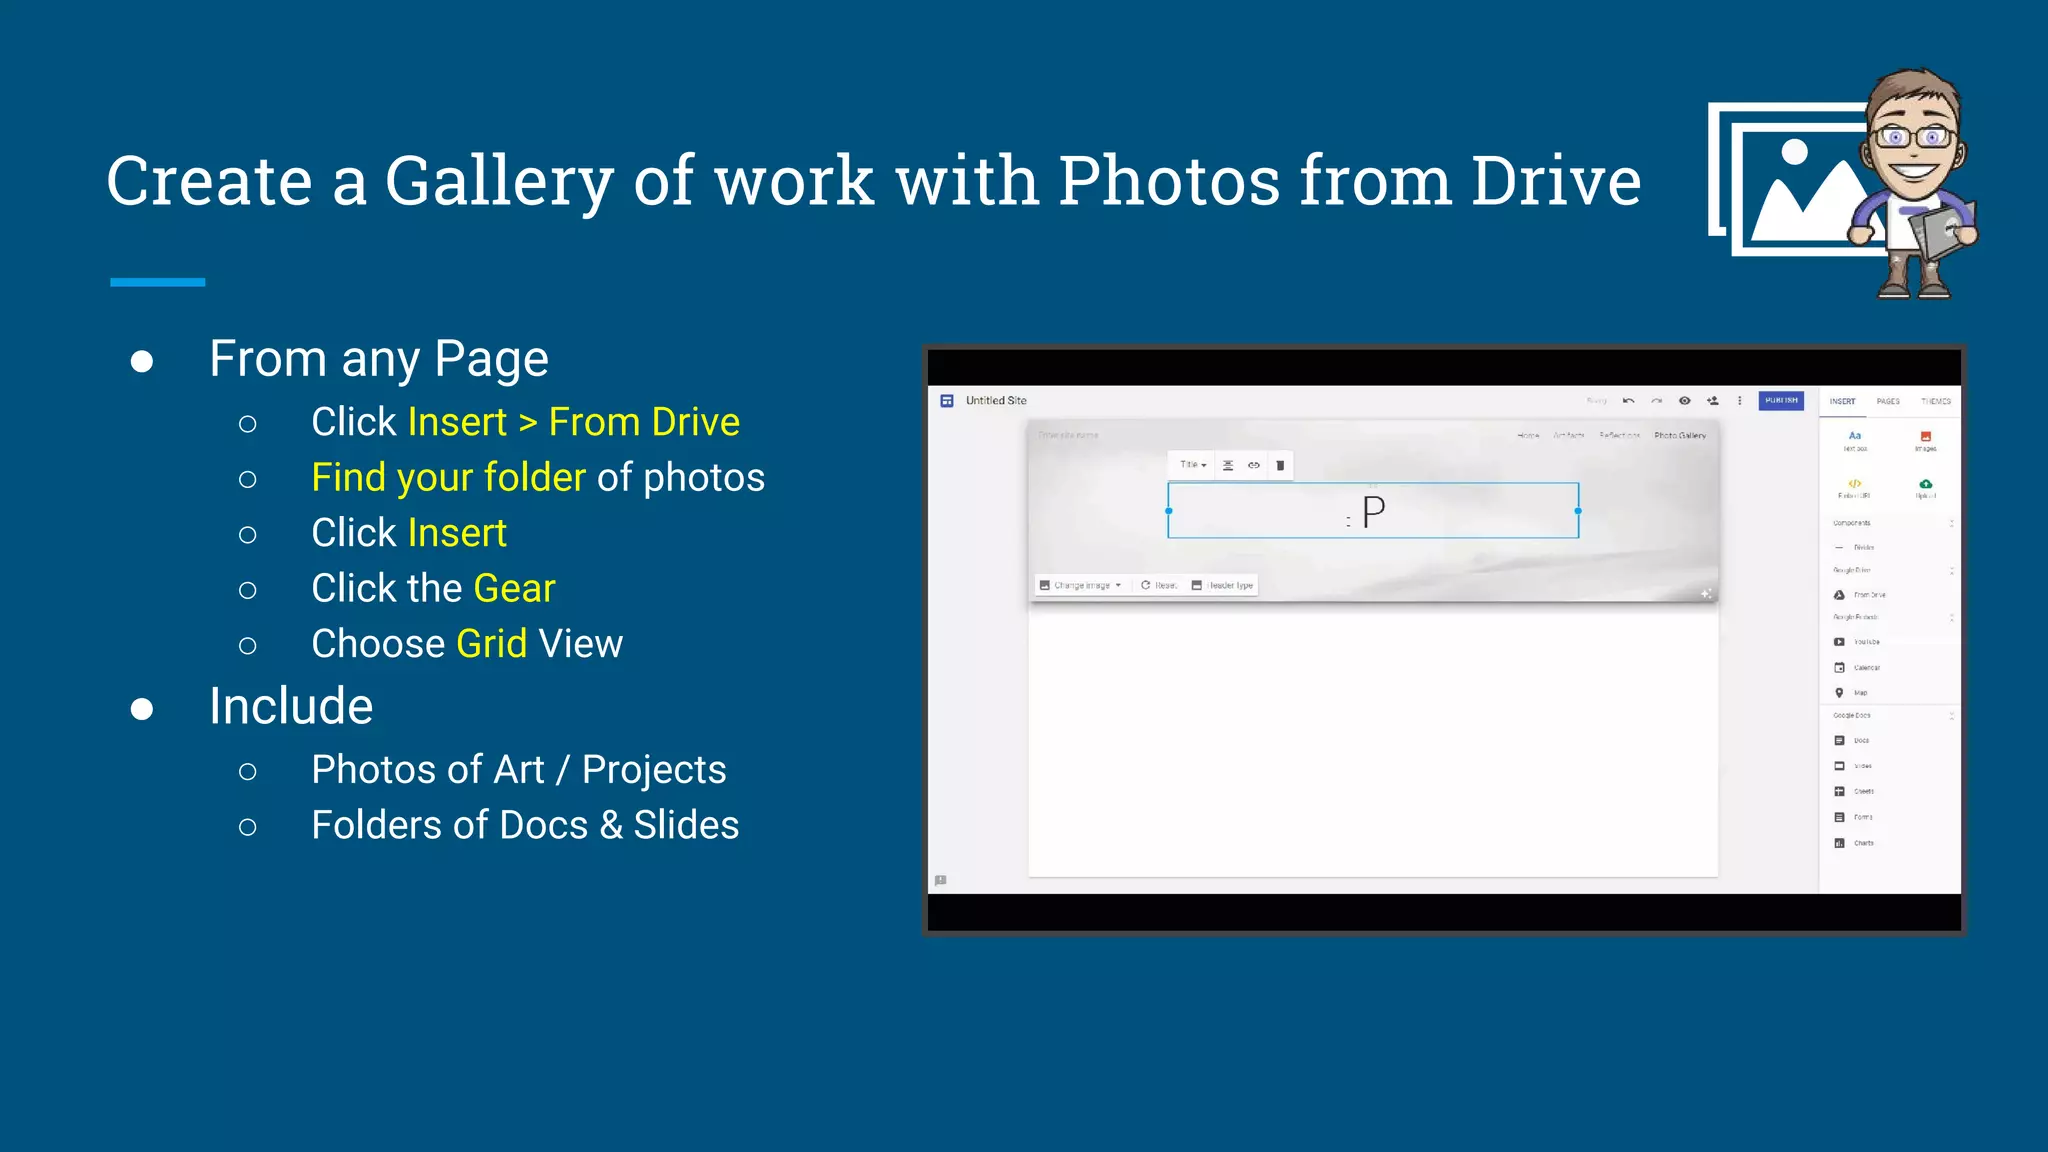2048x1152 pixels.
Task: Click the yellow 'Insert > From Drive' text
Action: coord(574,422)
